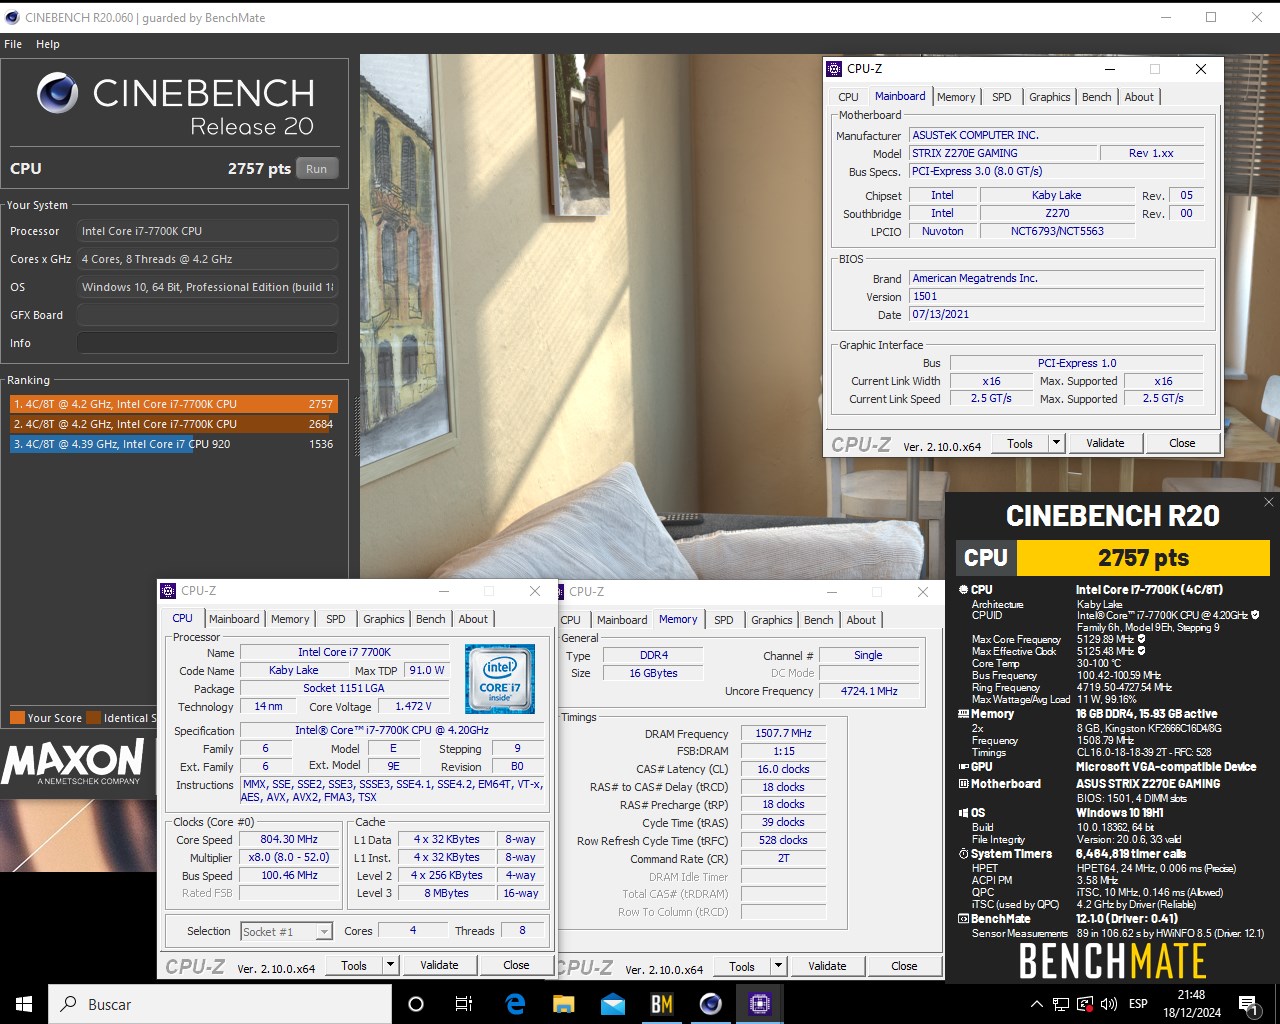Open Memory tab in top CPU-Z window
The width and height of the screenshot is (1280, 1024).
(x=956, y=97)
